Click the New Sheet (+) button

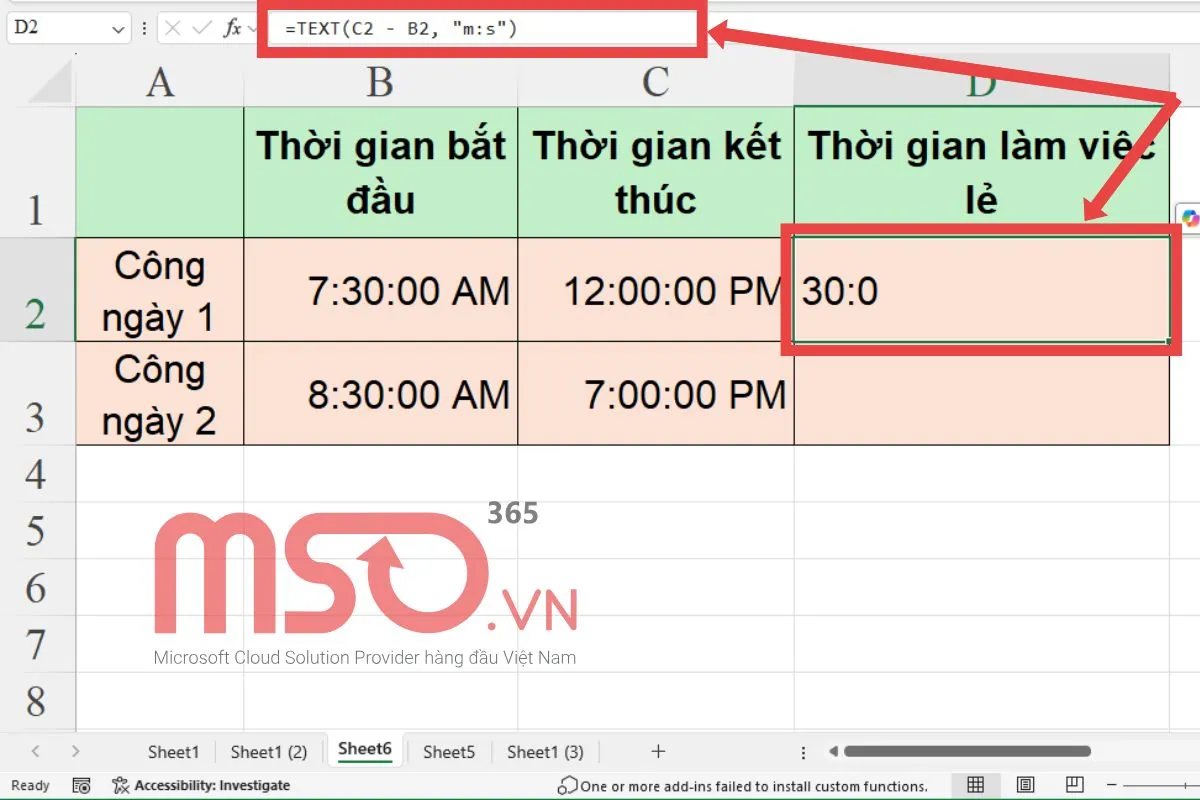click(x=657, y=751)
